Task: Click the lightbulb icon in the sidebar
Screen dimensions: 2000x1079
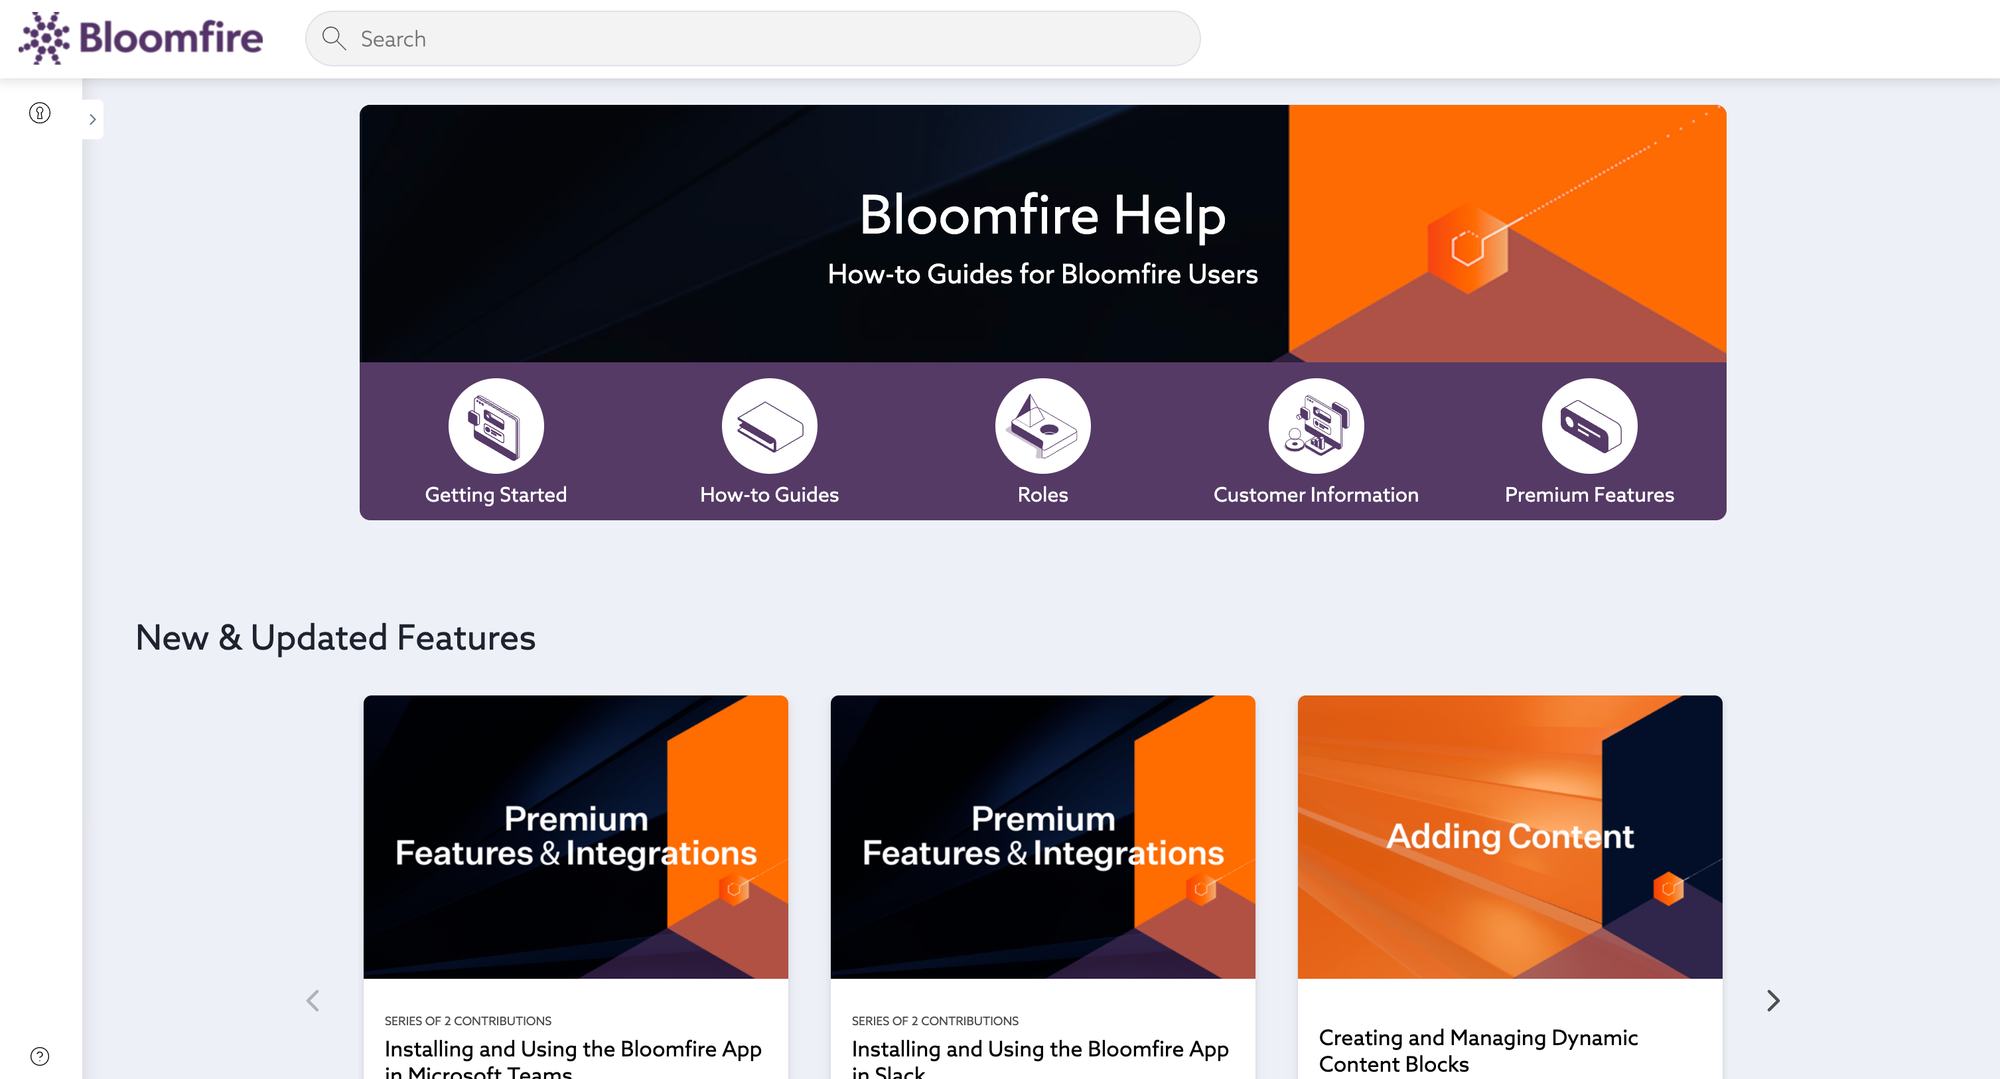Action: click(39, 114)
